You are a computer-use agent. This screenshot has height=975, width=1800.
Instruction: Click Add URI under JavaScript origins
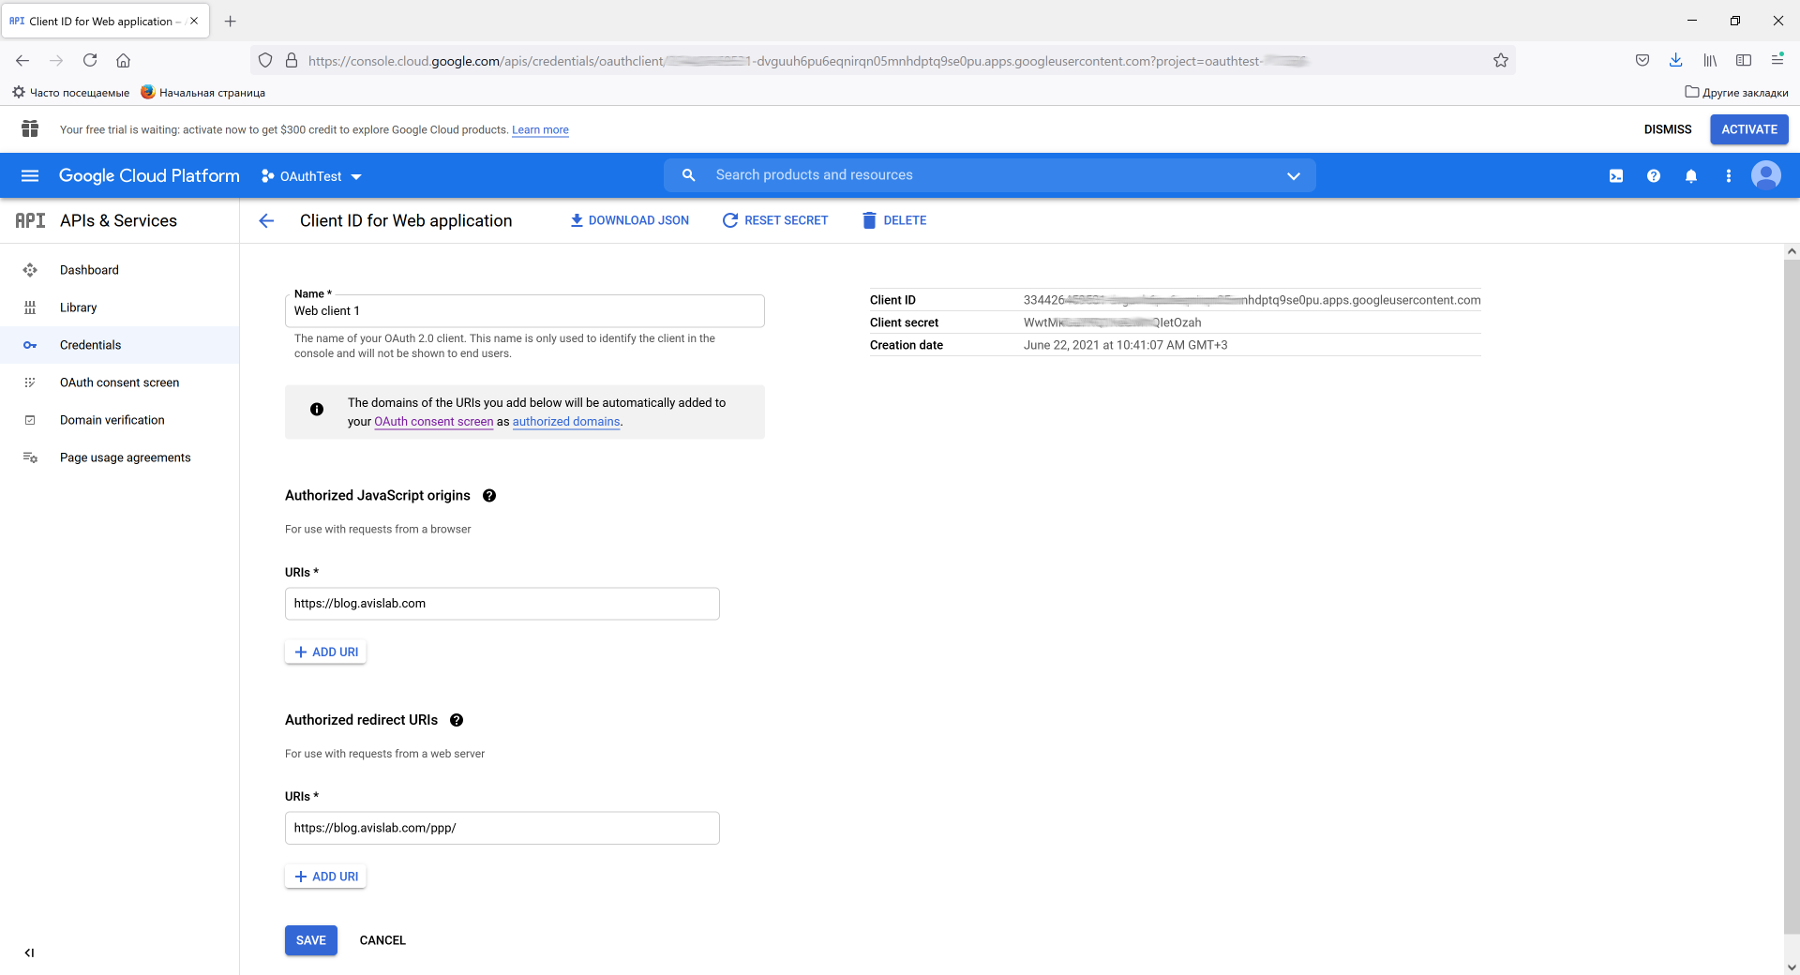click(326, 652)
